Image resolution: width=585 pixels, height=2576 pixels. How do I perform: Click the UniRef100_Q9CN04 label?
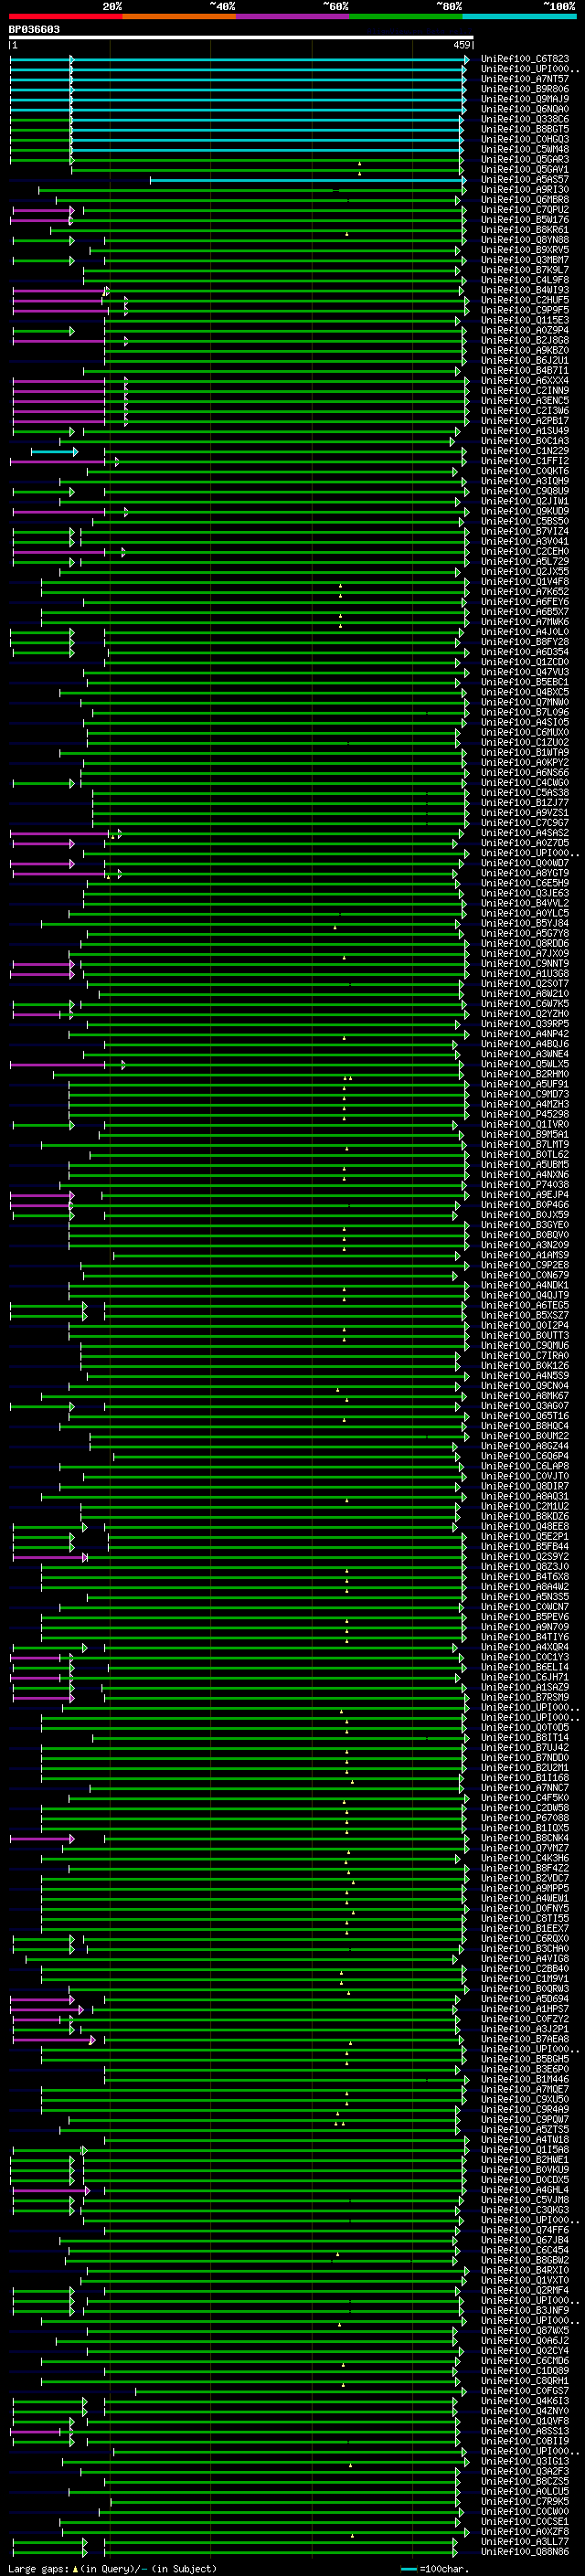[525, 1386]
